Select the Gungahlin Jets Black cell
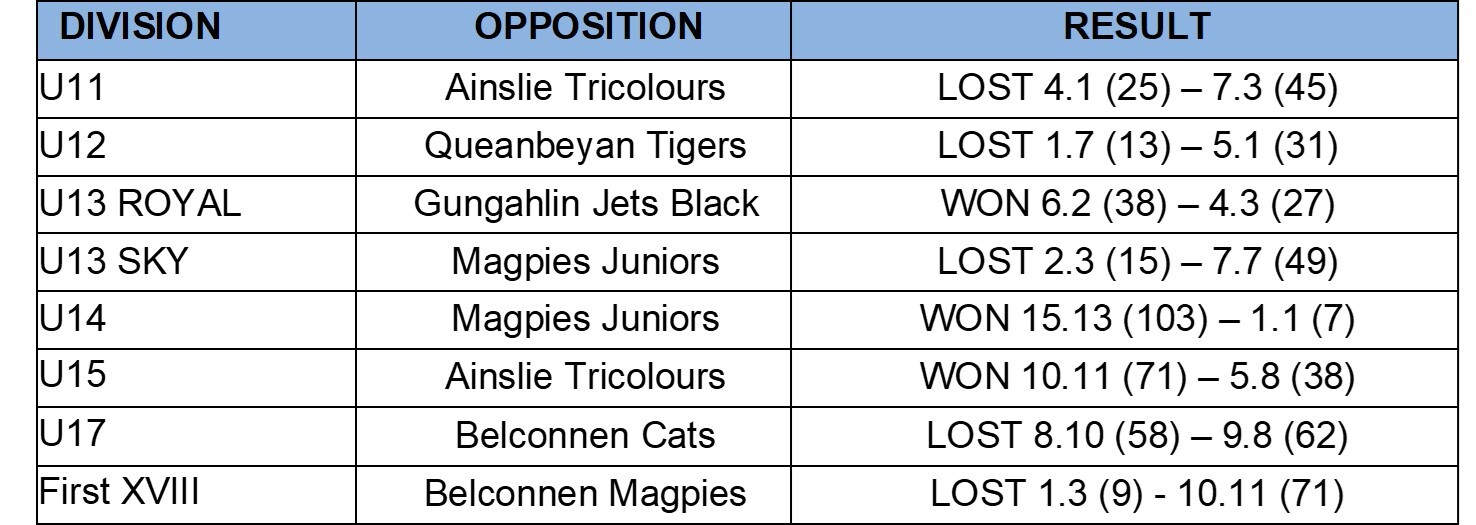The image size is (1476, 525). (585, 204)
